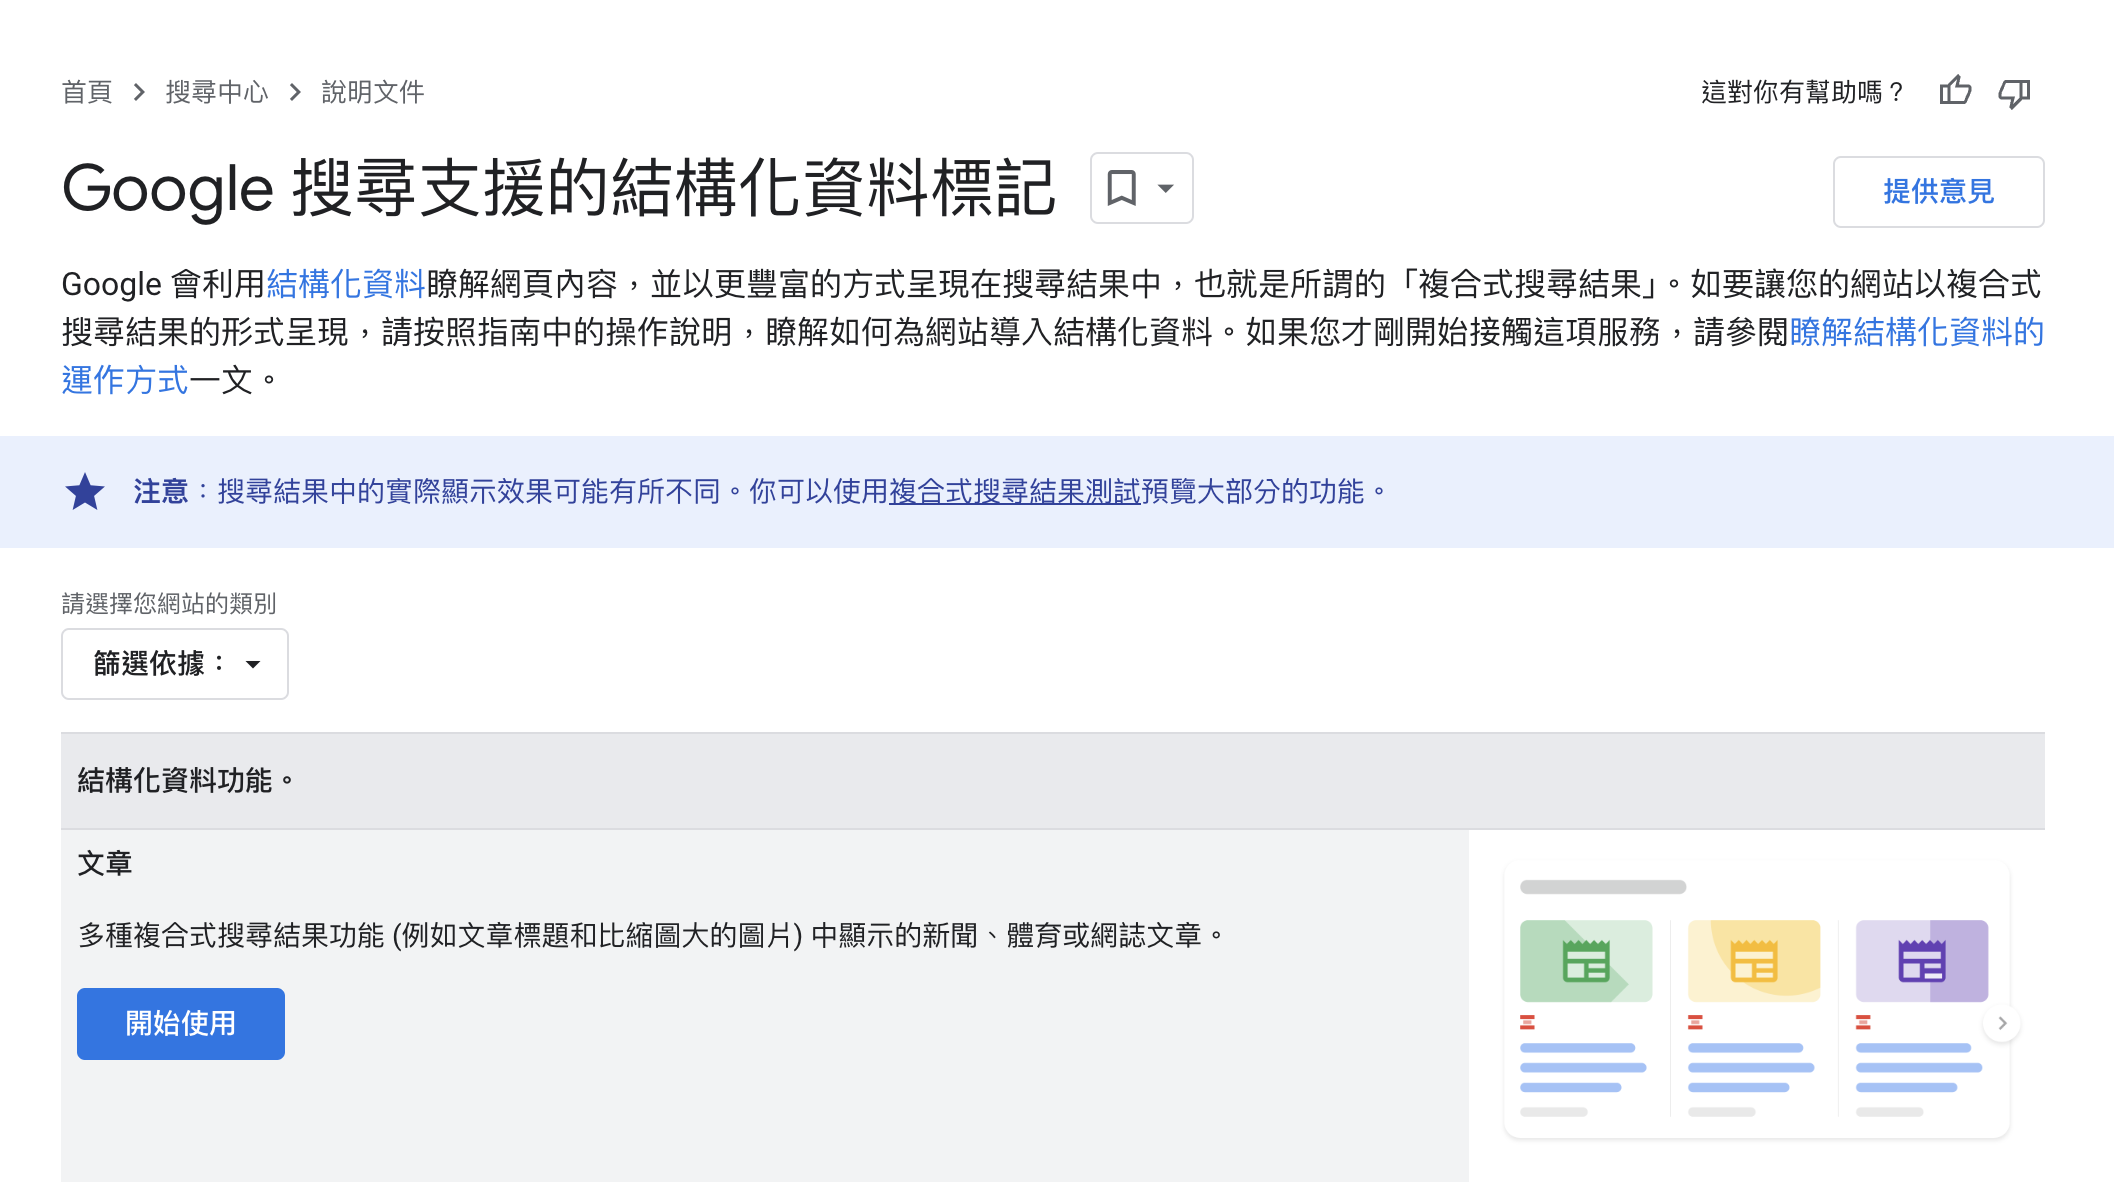Click the carousel next arrow in preview
This screenshot has width=2114, height=1182.
click(x=2002, y=1023)
